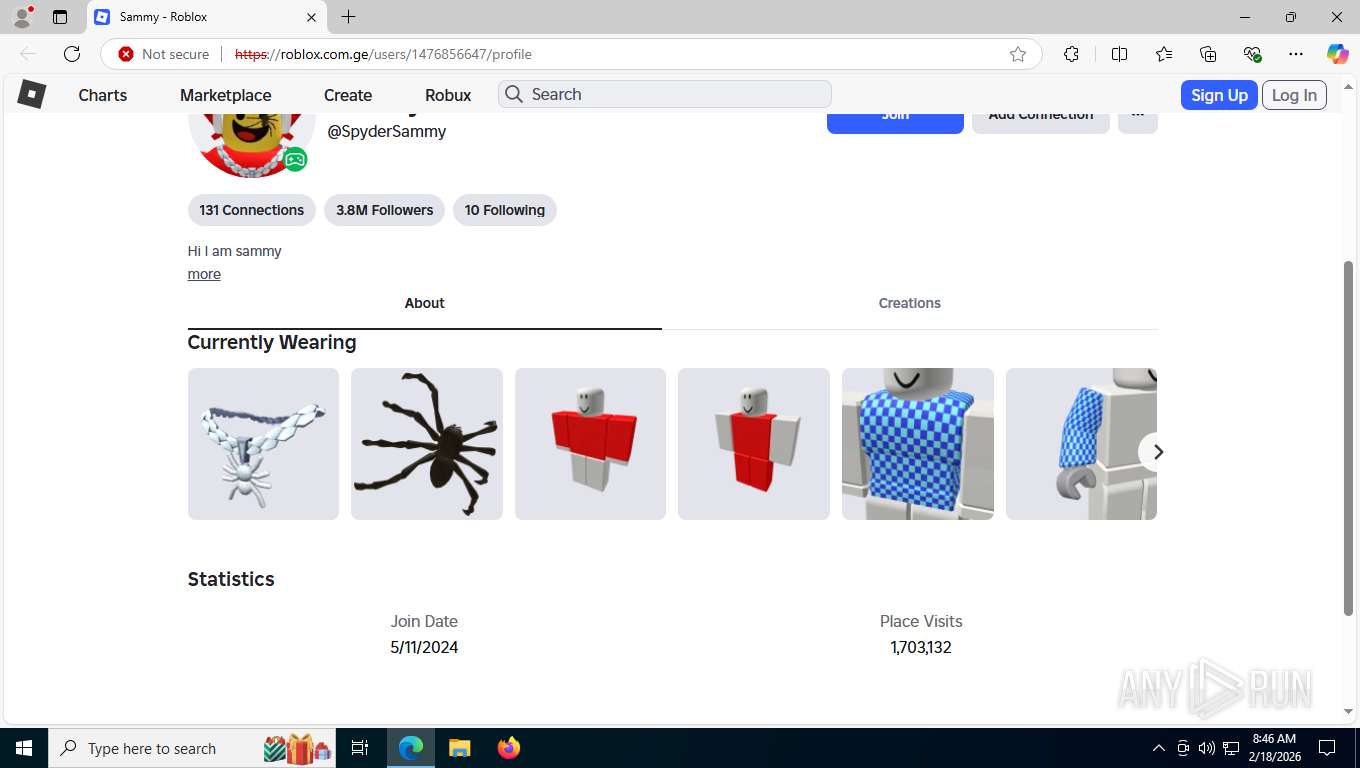
Task: Open Charts in navigation bar
Action: (103, 95)
